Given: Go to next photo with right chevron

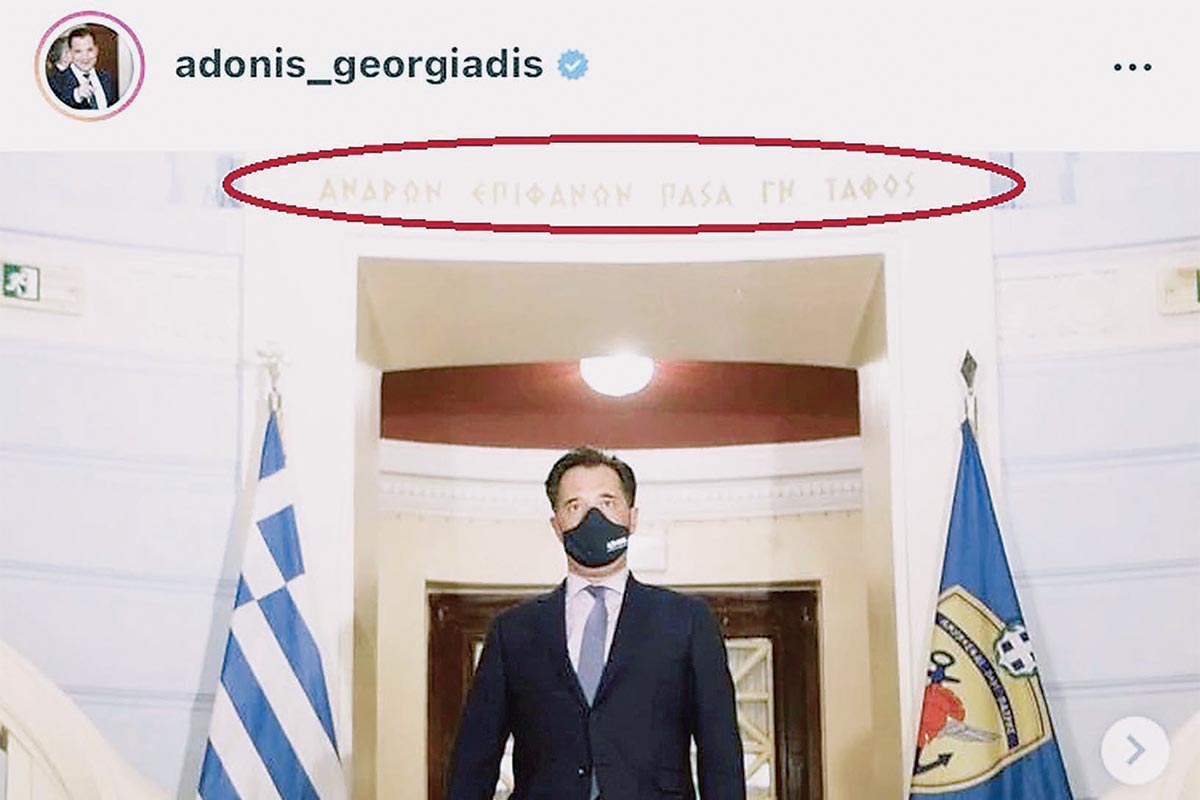Looking at the screenshot, I should (x=1134, y=750).
